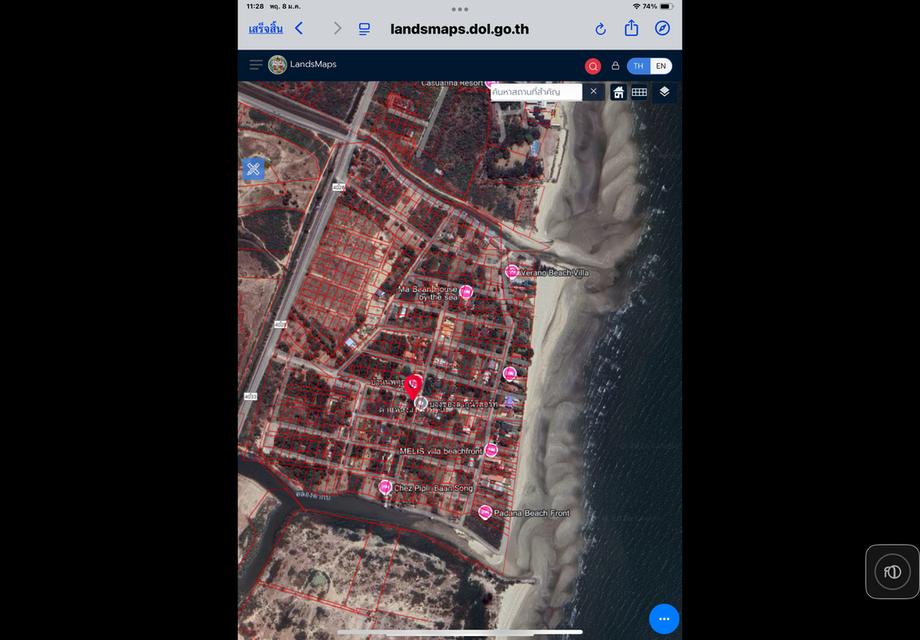The image size is (920, 640).
Task: Switch language to TH
Action: click(x=638, y=66)
